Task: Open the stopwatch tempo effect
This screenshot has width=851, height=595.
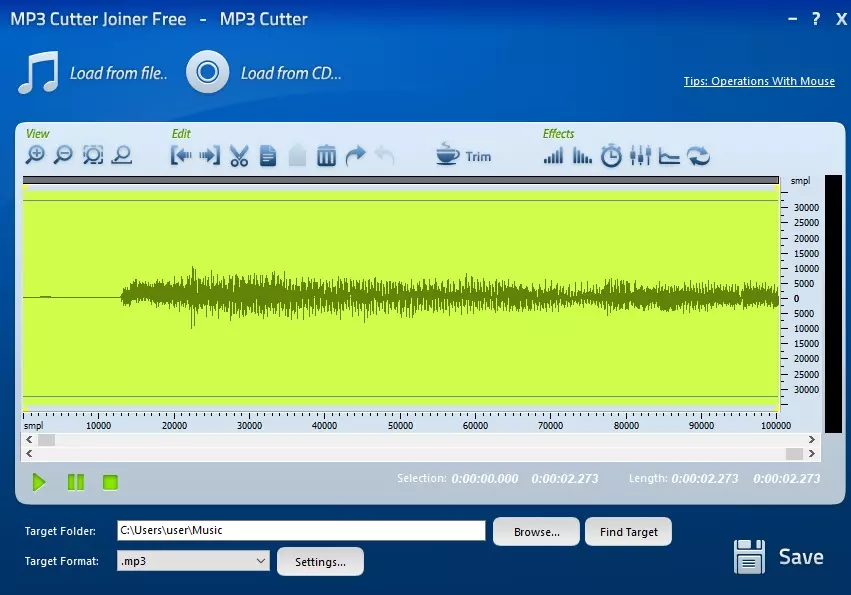Action: [611, 156]
